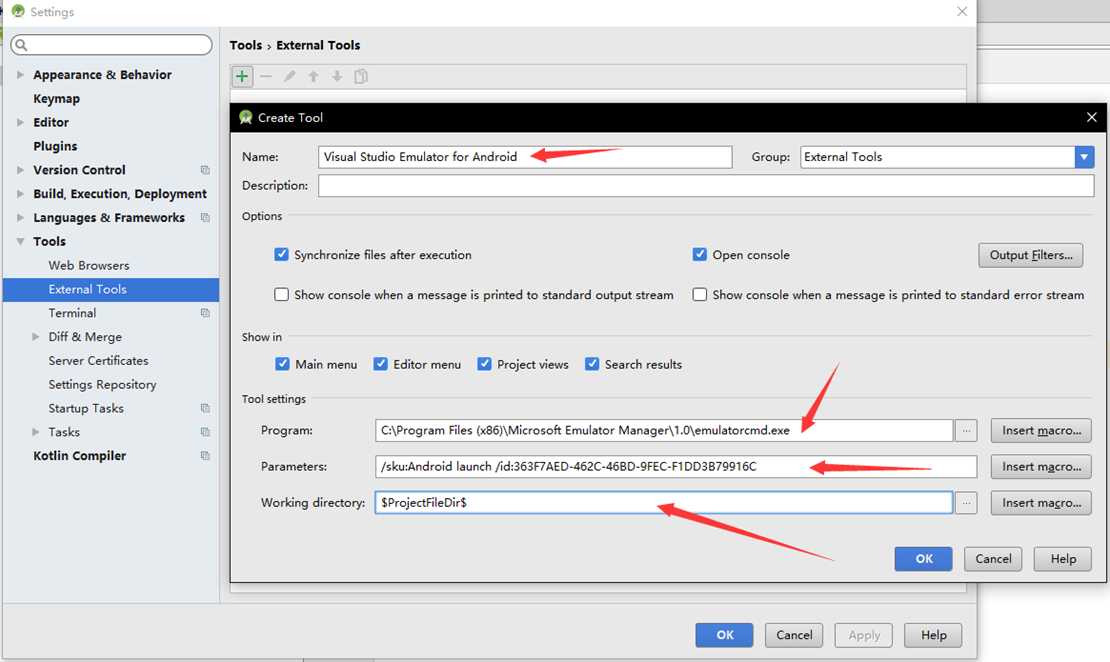Click into the Parameters field
This screenshot has height=662, width=1110.
pos(676,467)
